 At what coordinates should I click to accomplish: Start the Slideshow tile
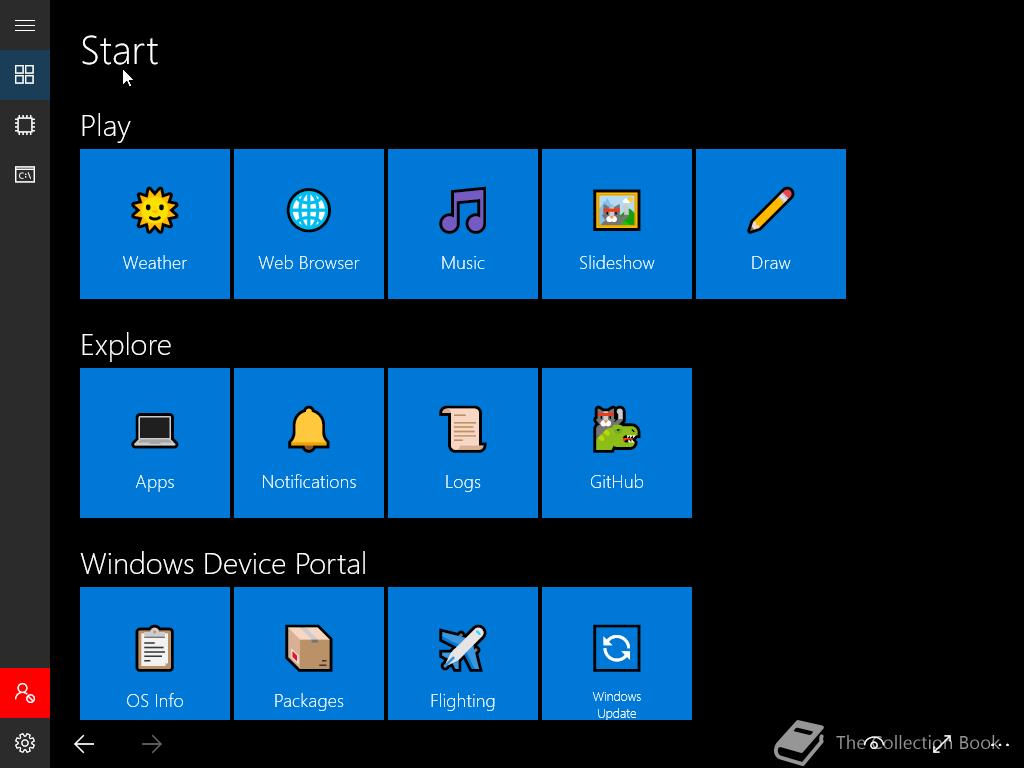[617, 224]
